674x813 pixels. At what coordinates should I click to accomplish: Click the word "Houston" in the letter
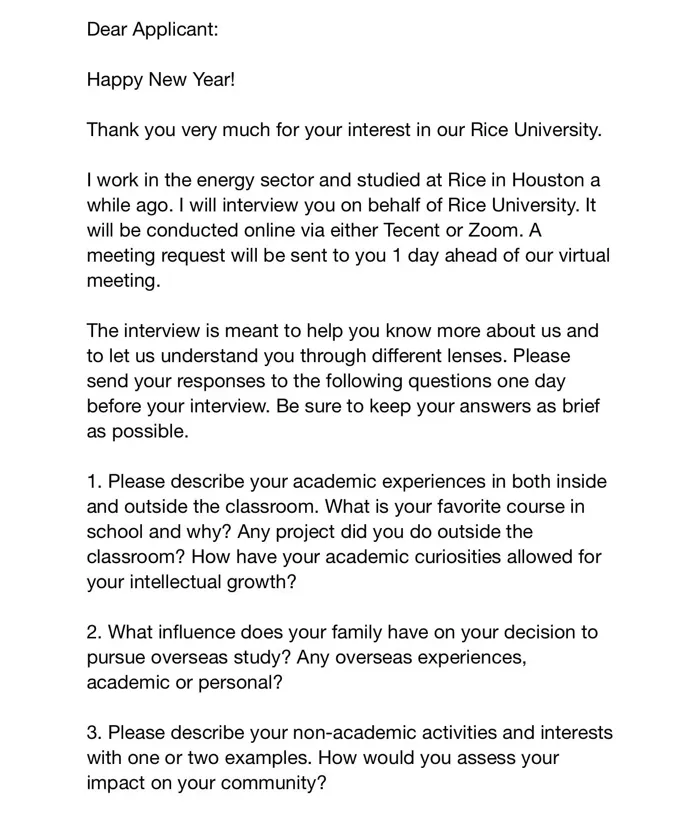pyautogui.click(x=548, y=180)
